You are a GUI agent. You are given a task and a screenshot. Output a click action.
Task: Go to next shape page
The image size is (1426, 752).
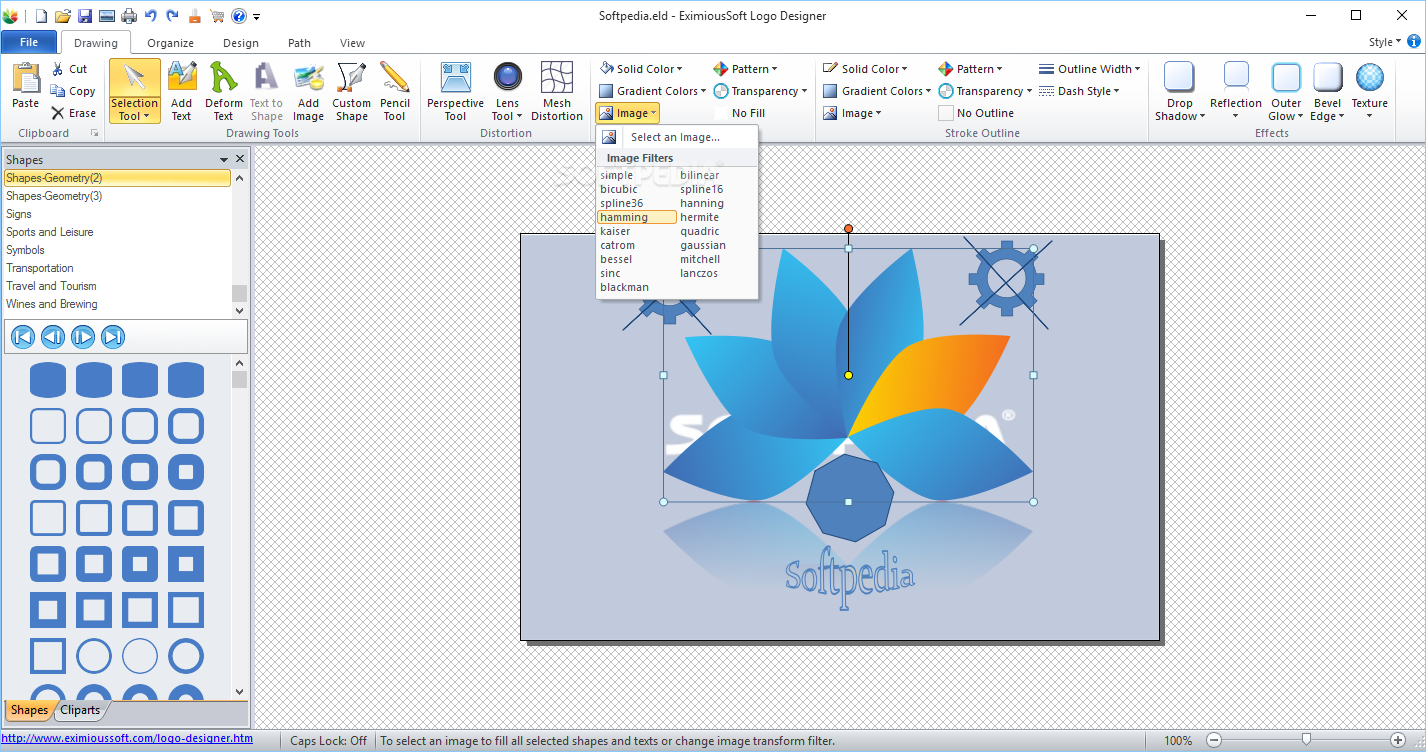click(83, 337)
